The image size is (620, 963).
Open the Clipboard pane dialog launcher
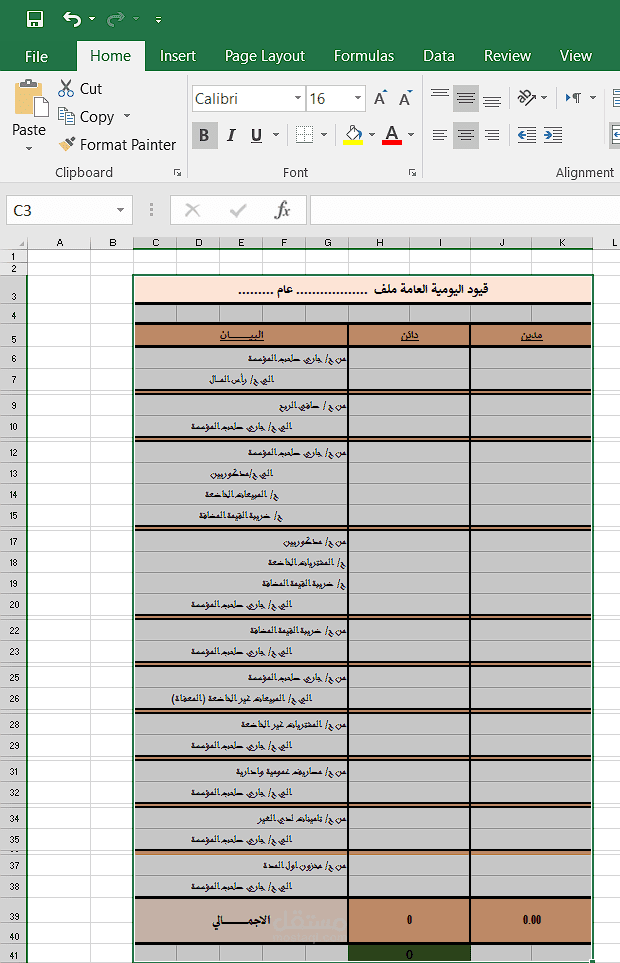(177, 173)
